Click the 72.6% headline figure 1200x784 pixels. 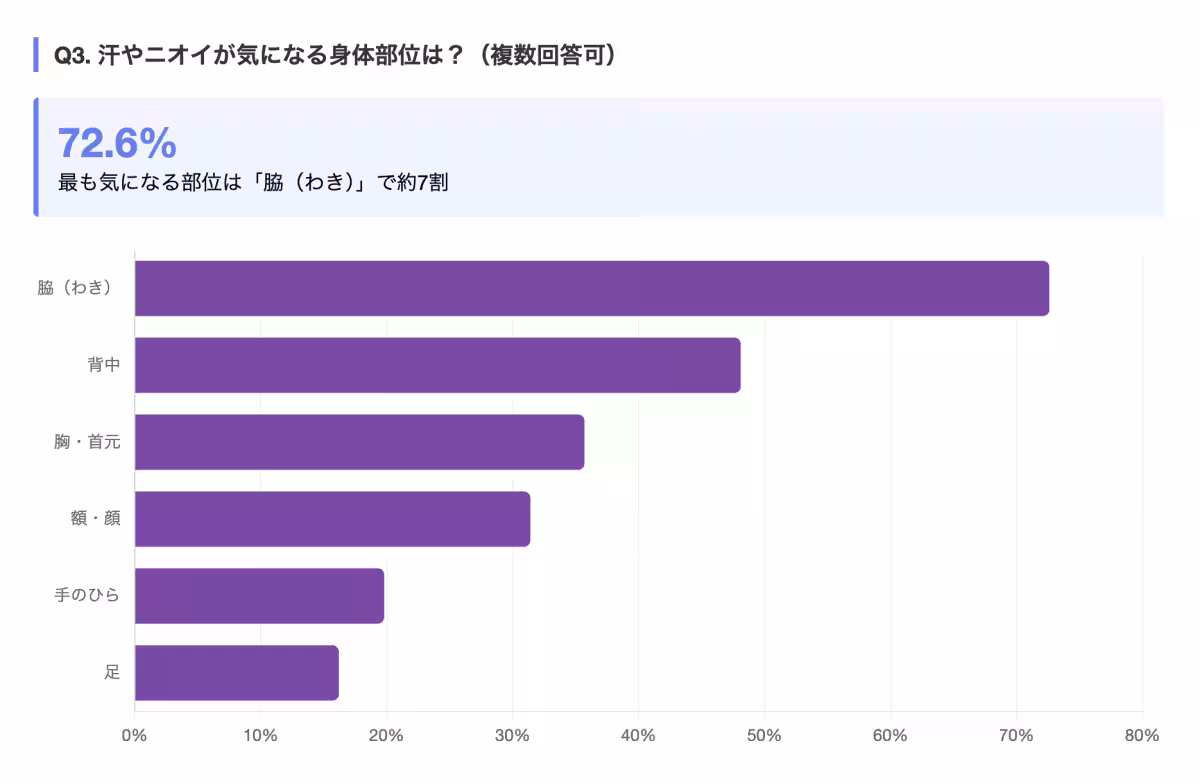117,144
